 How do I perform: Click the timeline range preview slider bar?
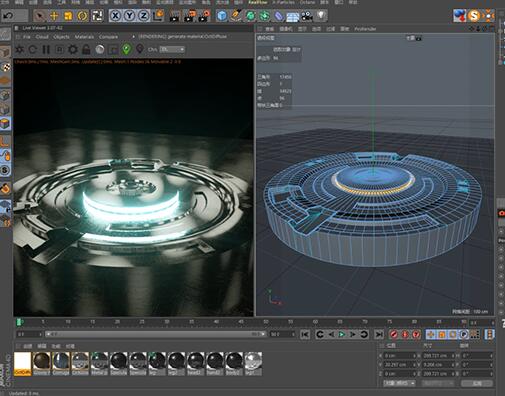tap(155, 334)
